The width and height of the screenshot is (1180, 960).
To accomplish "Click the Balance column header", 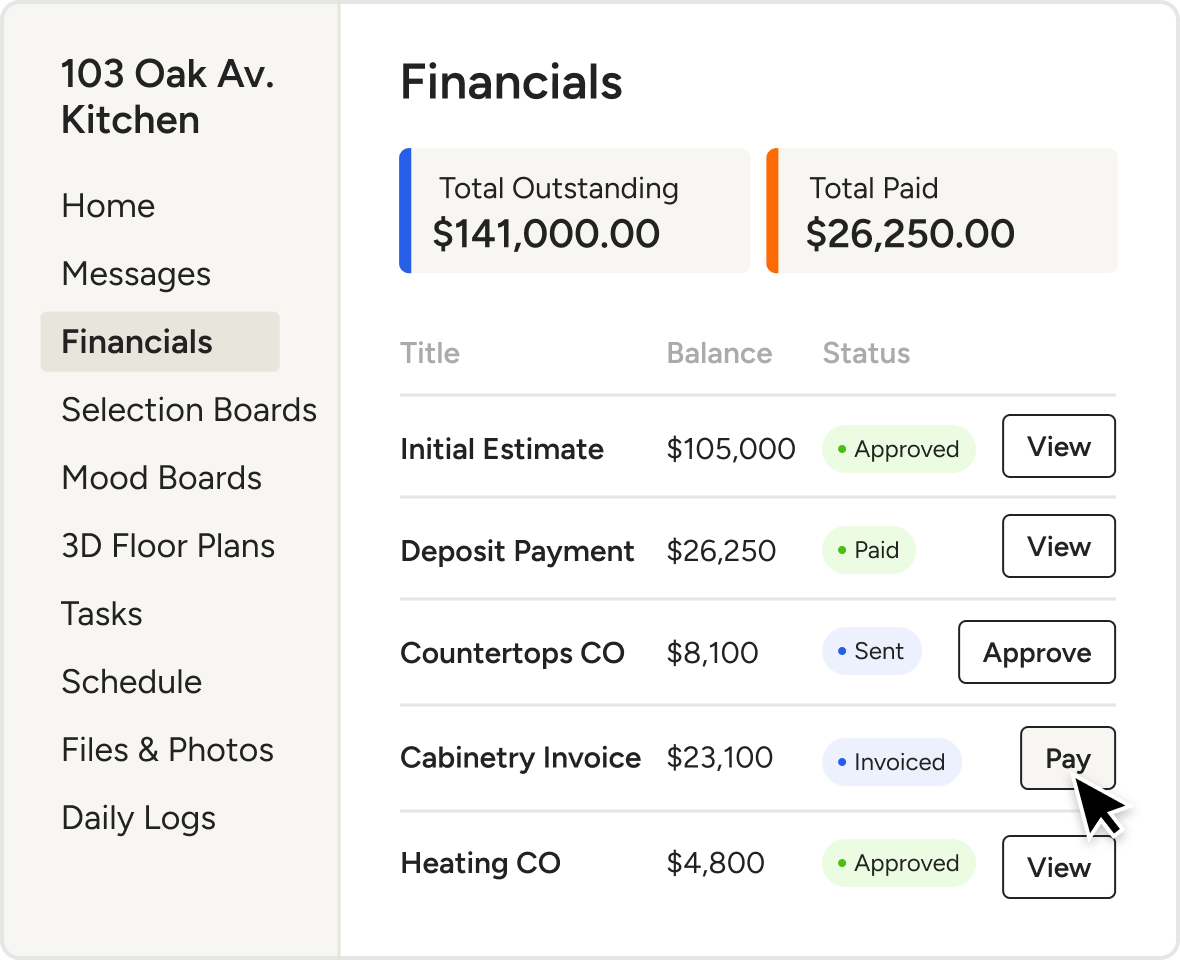I will (x=719, y=354).
